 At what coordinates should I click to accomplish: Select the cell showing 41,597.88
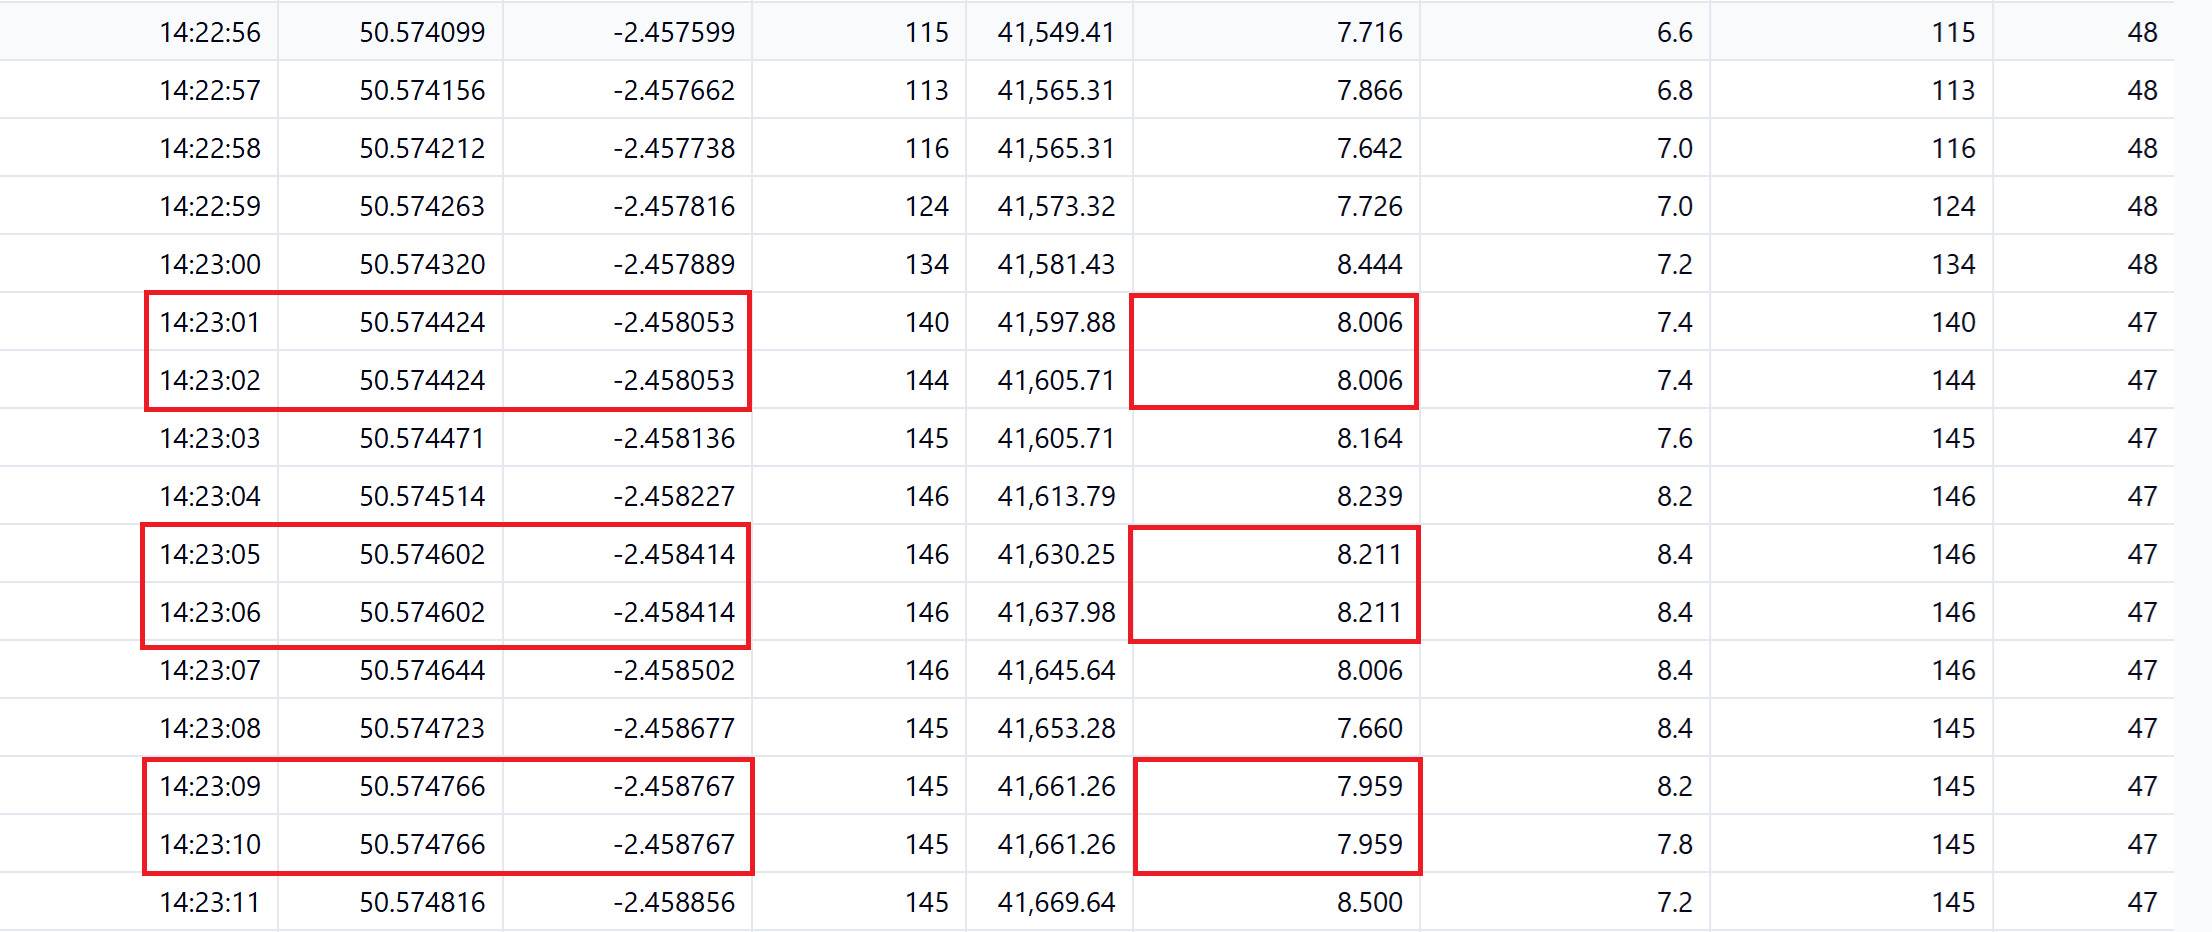[1055, 322]
